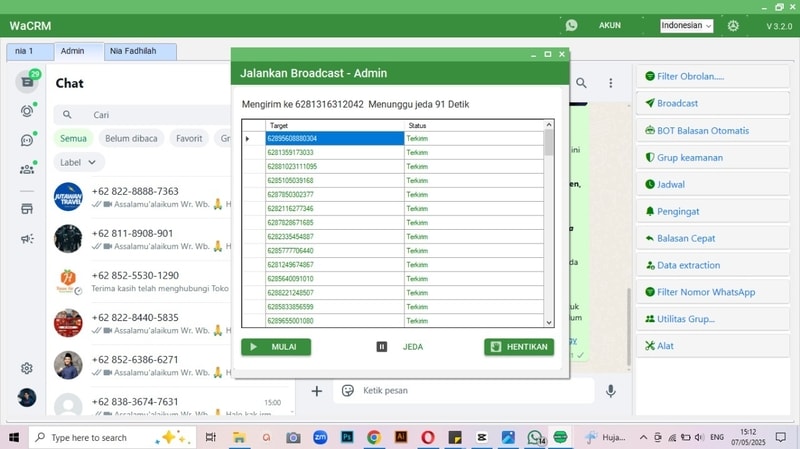Screen dimensions: 800x449
Task: Click the Status column header
Action: click(474, 126)
